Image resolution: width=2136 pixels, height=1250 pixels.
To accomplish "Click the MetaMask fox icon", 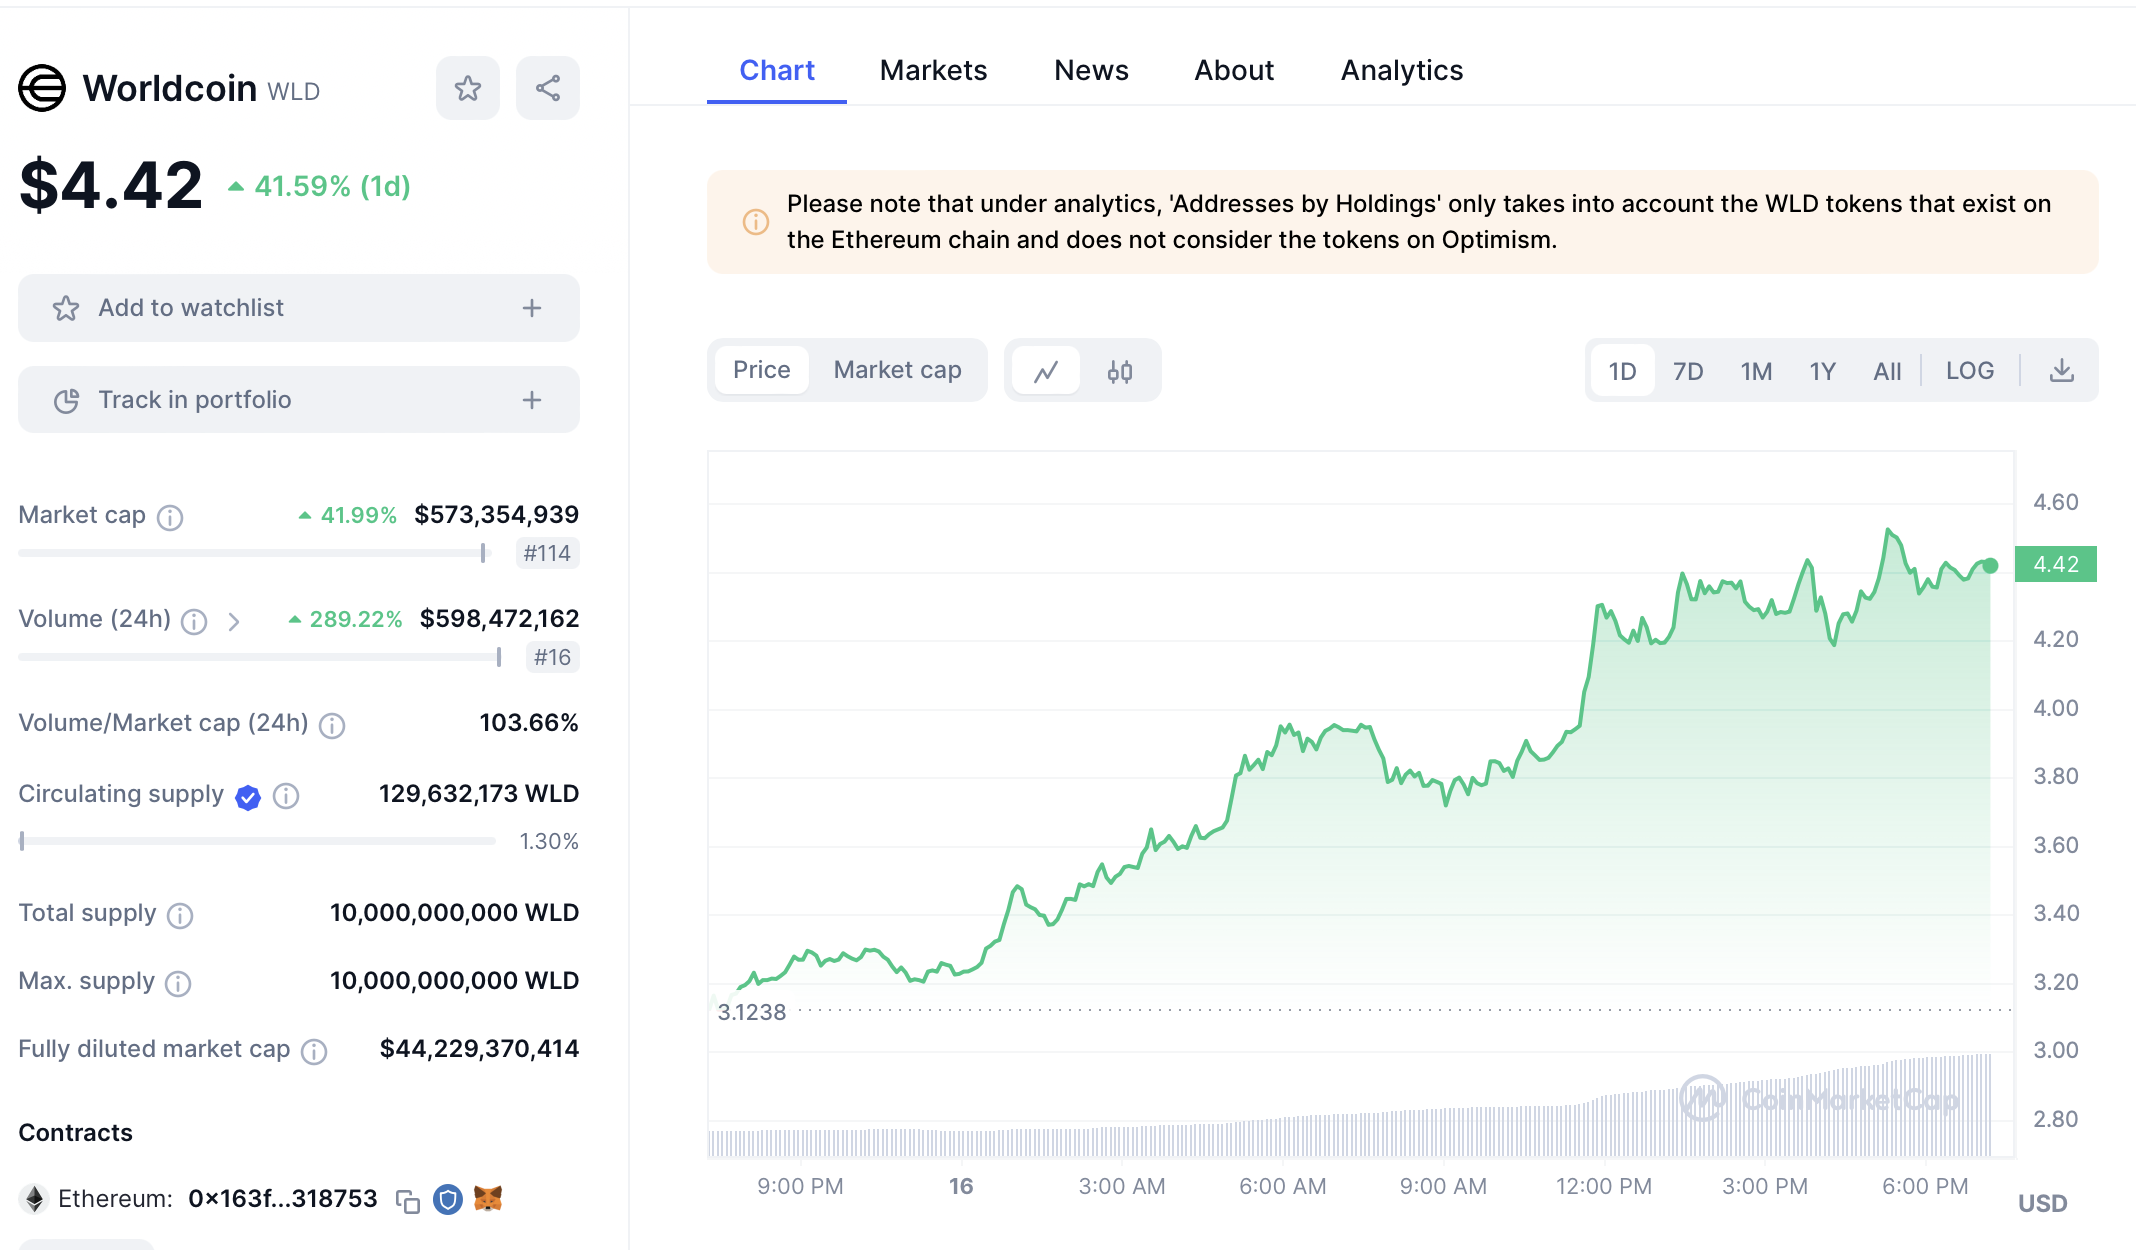I will point(488,1198).
